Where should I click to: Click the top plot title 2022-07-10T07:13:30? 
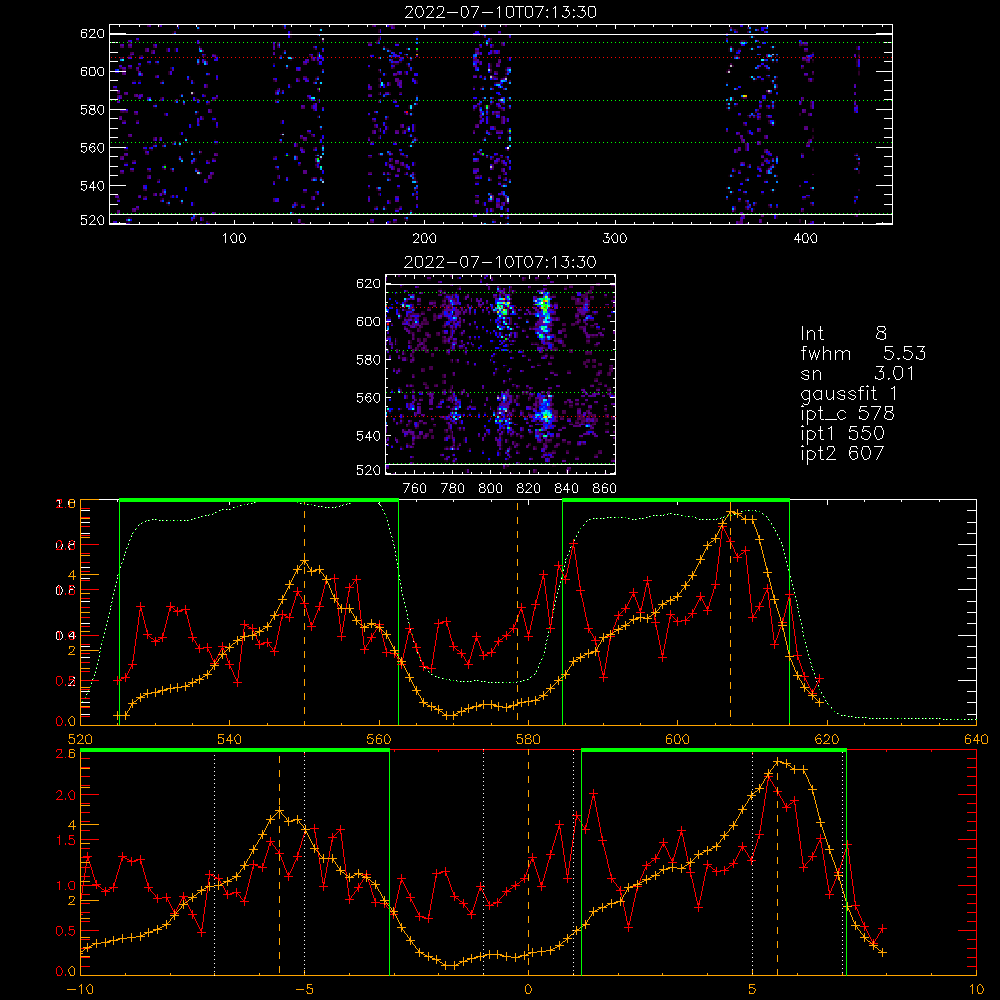501,12
